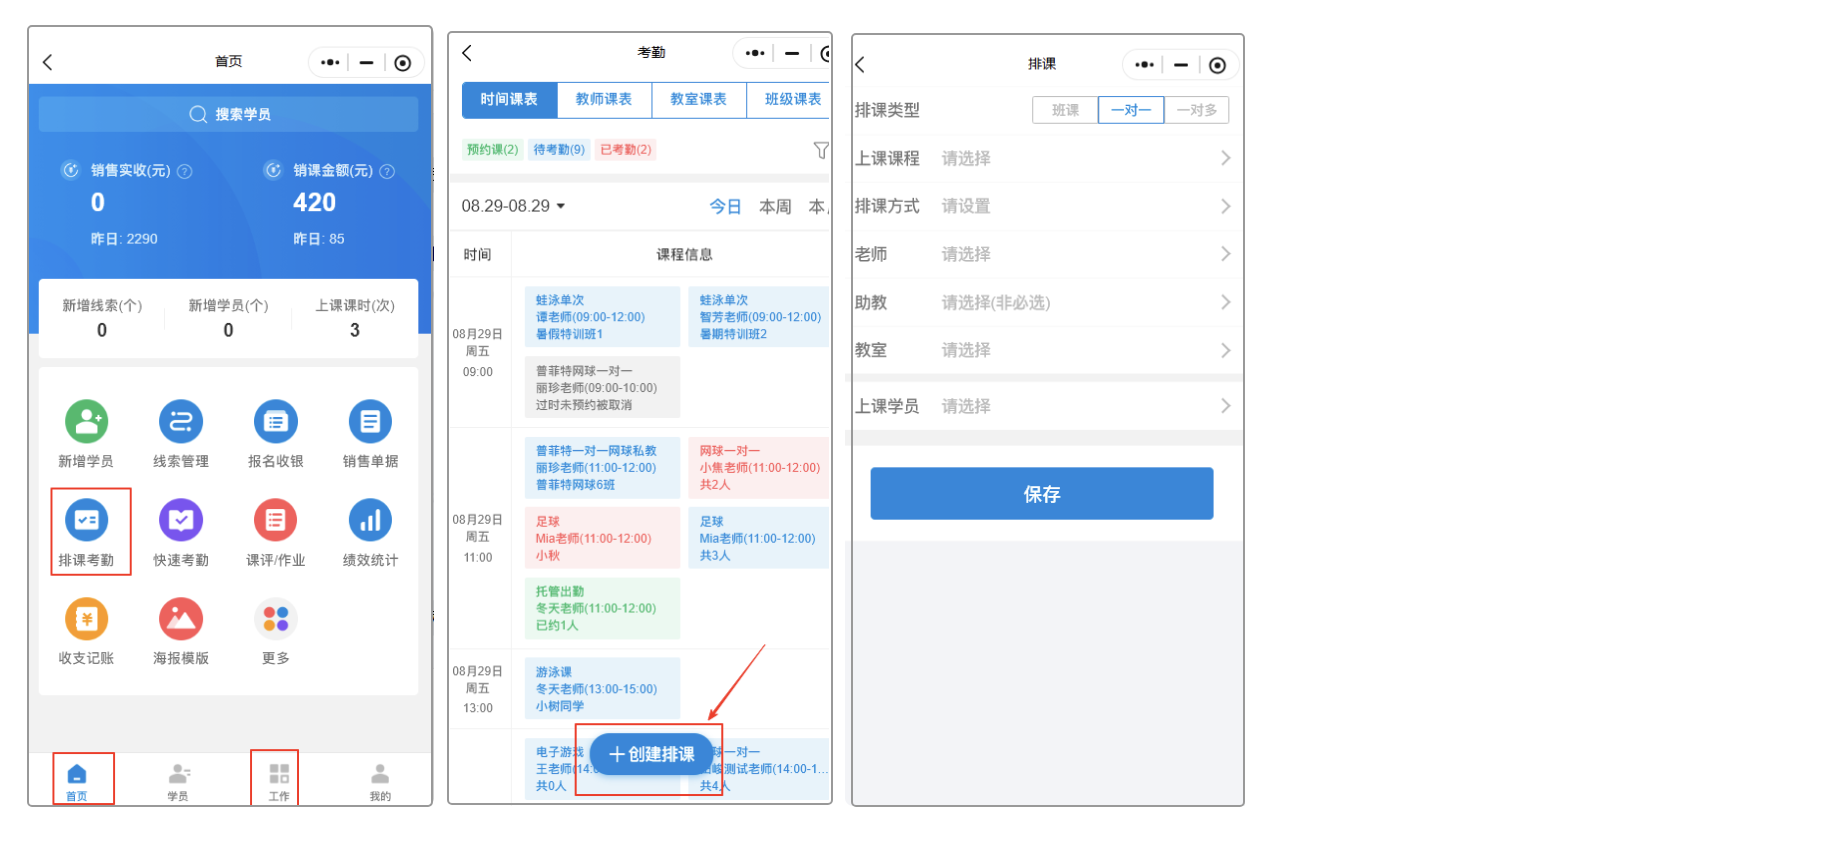Open 网球一对一 小焦老师 class card
This screenshot has height=848, width=1842.
click(x=759, y=468)
